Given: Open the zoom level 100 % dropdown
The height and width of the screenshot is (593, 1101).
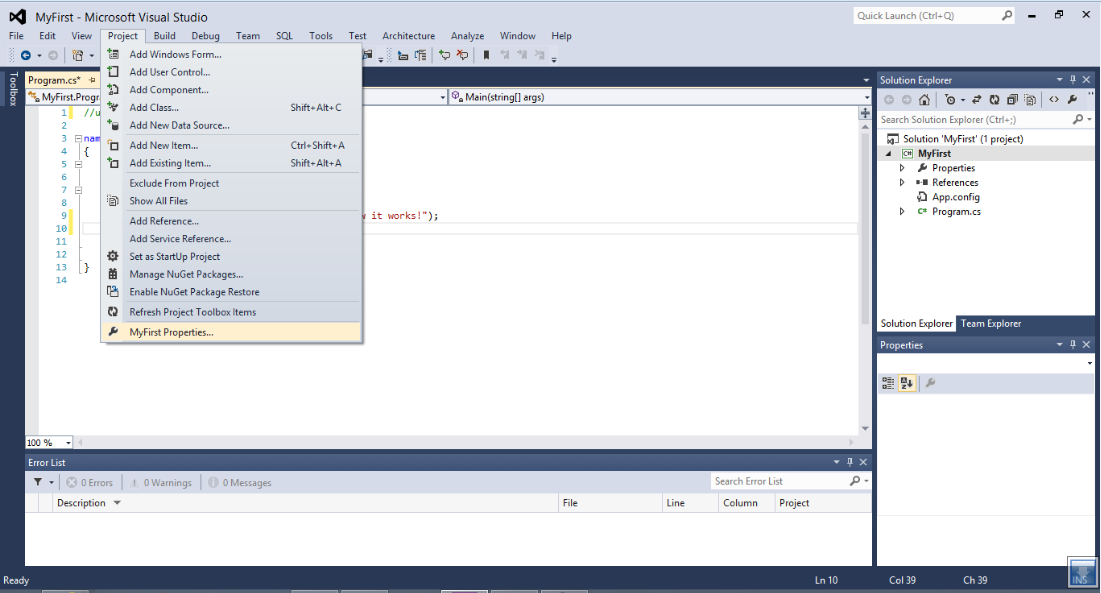Looking at the screenshot, I should (x=68, y=443).
